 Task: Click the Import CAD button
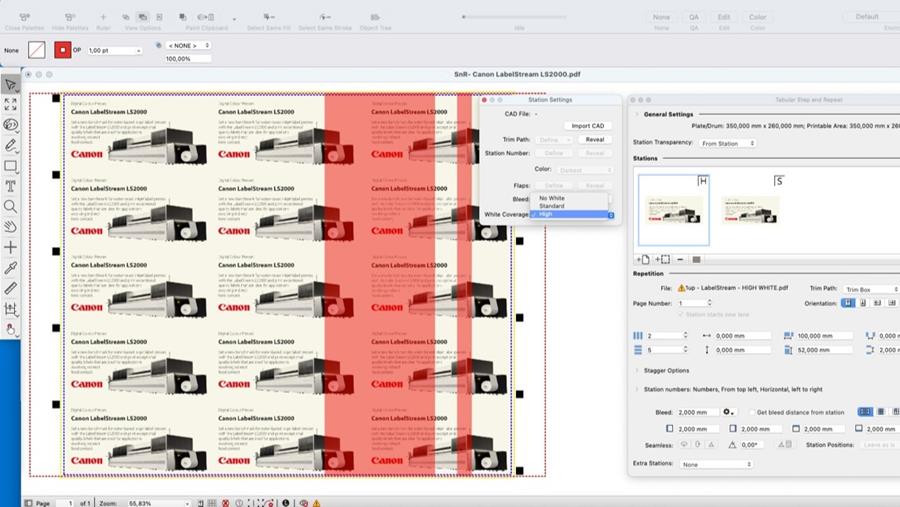pos(588,126)
